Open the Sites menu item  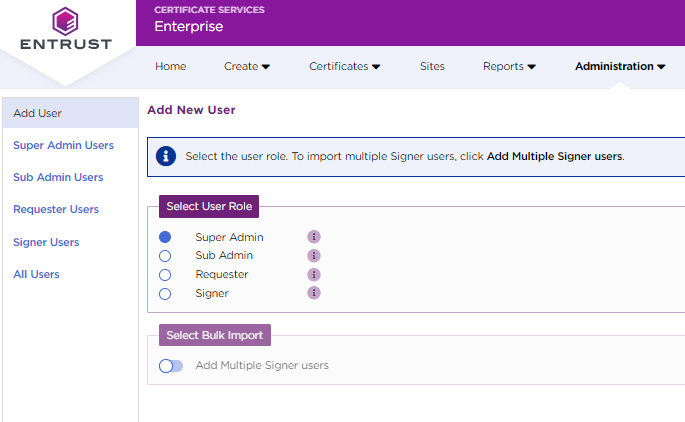click(x=432, y=67)
